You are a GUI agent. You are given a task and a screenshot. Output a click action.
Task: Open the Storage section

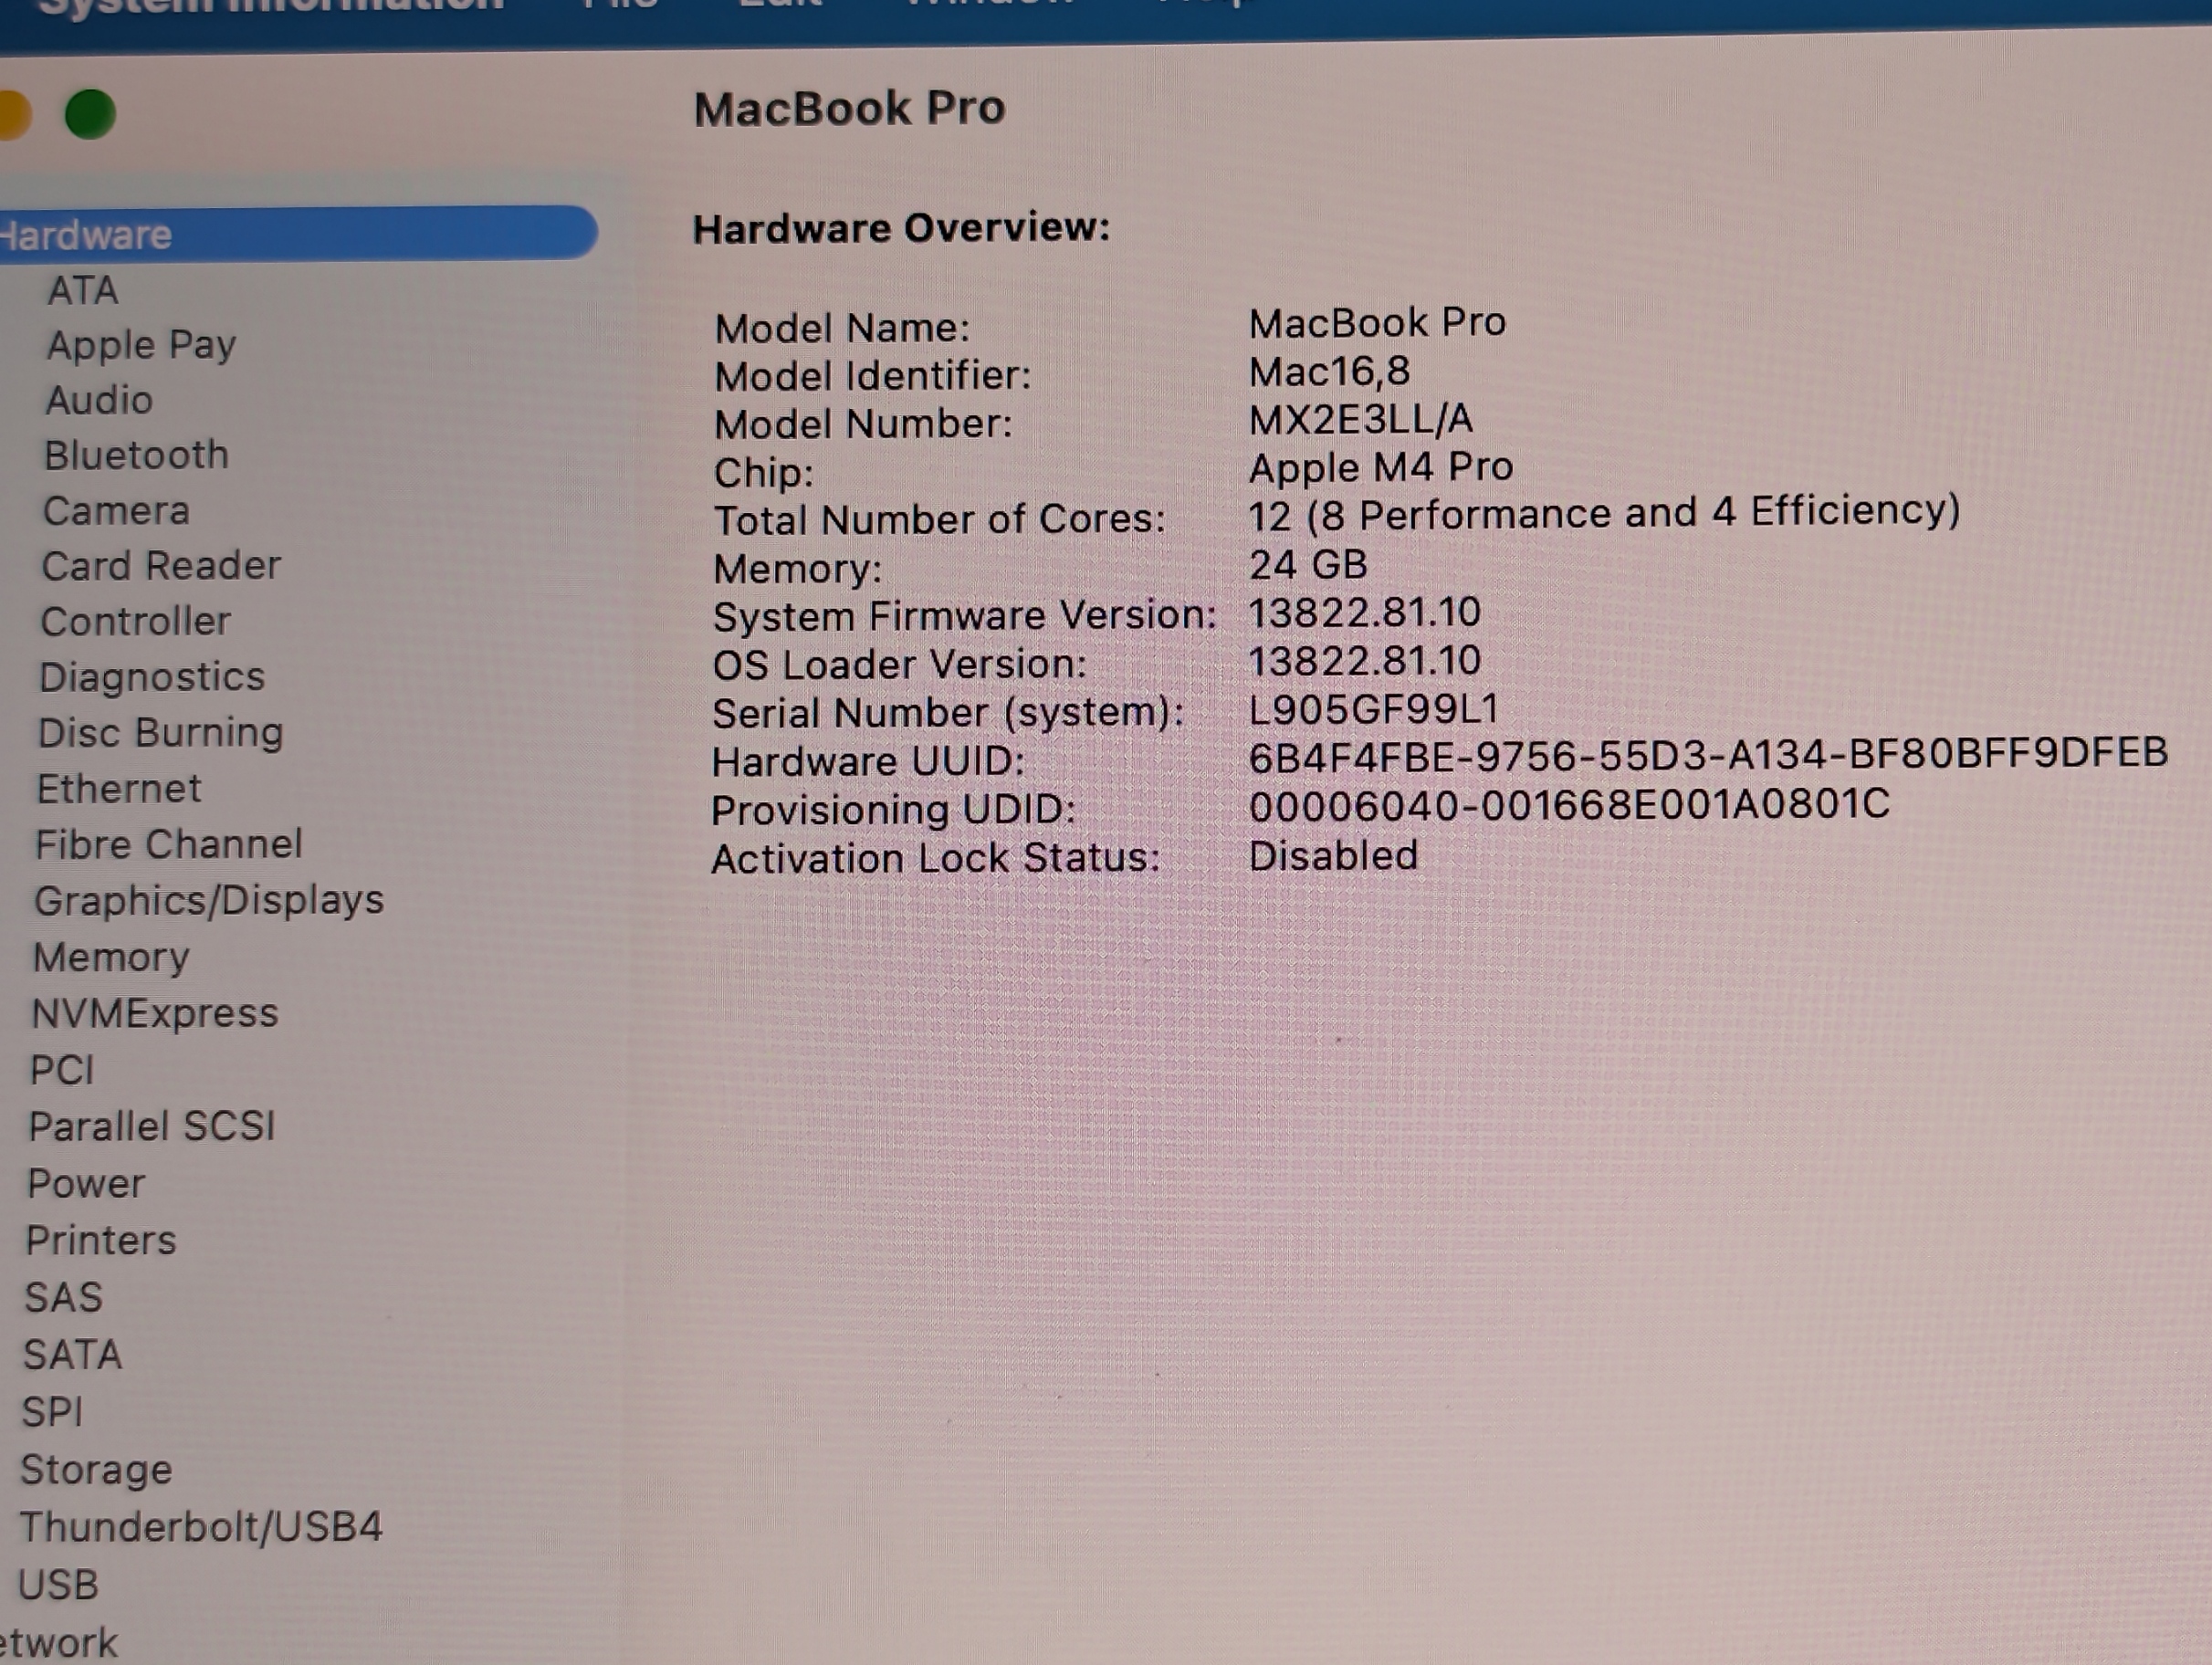point(96,1470)
